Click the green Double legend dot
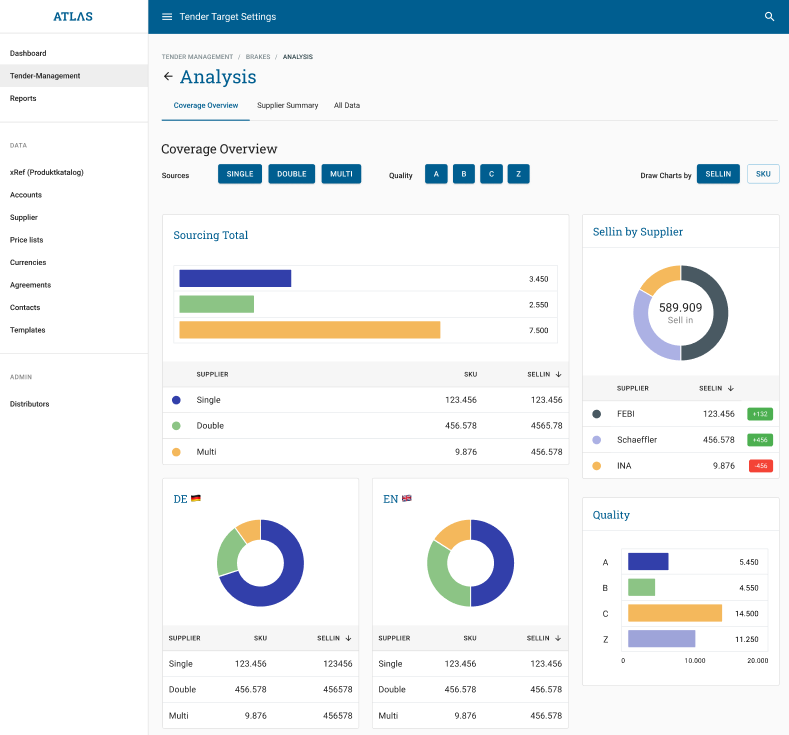This screenshot has width=789, height=735. pyautogui.click(x=176, y=426)
